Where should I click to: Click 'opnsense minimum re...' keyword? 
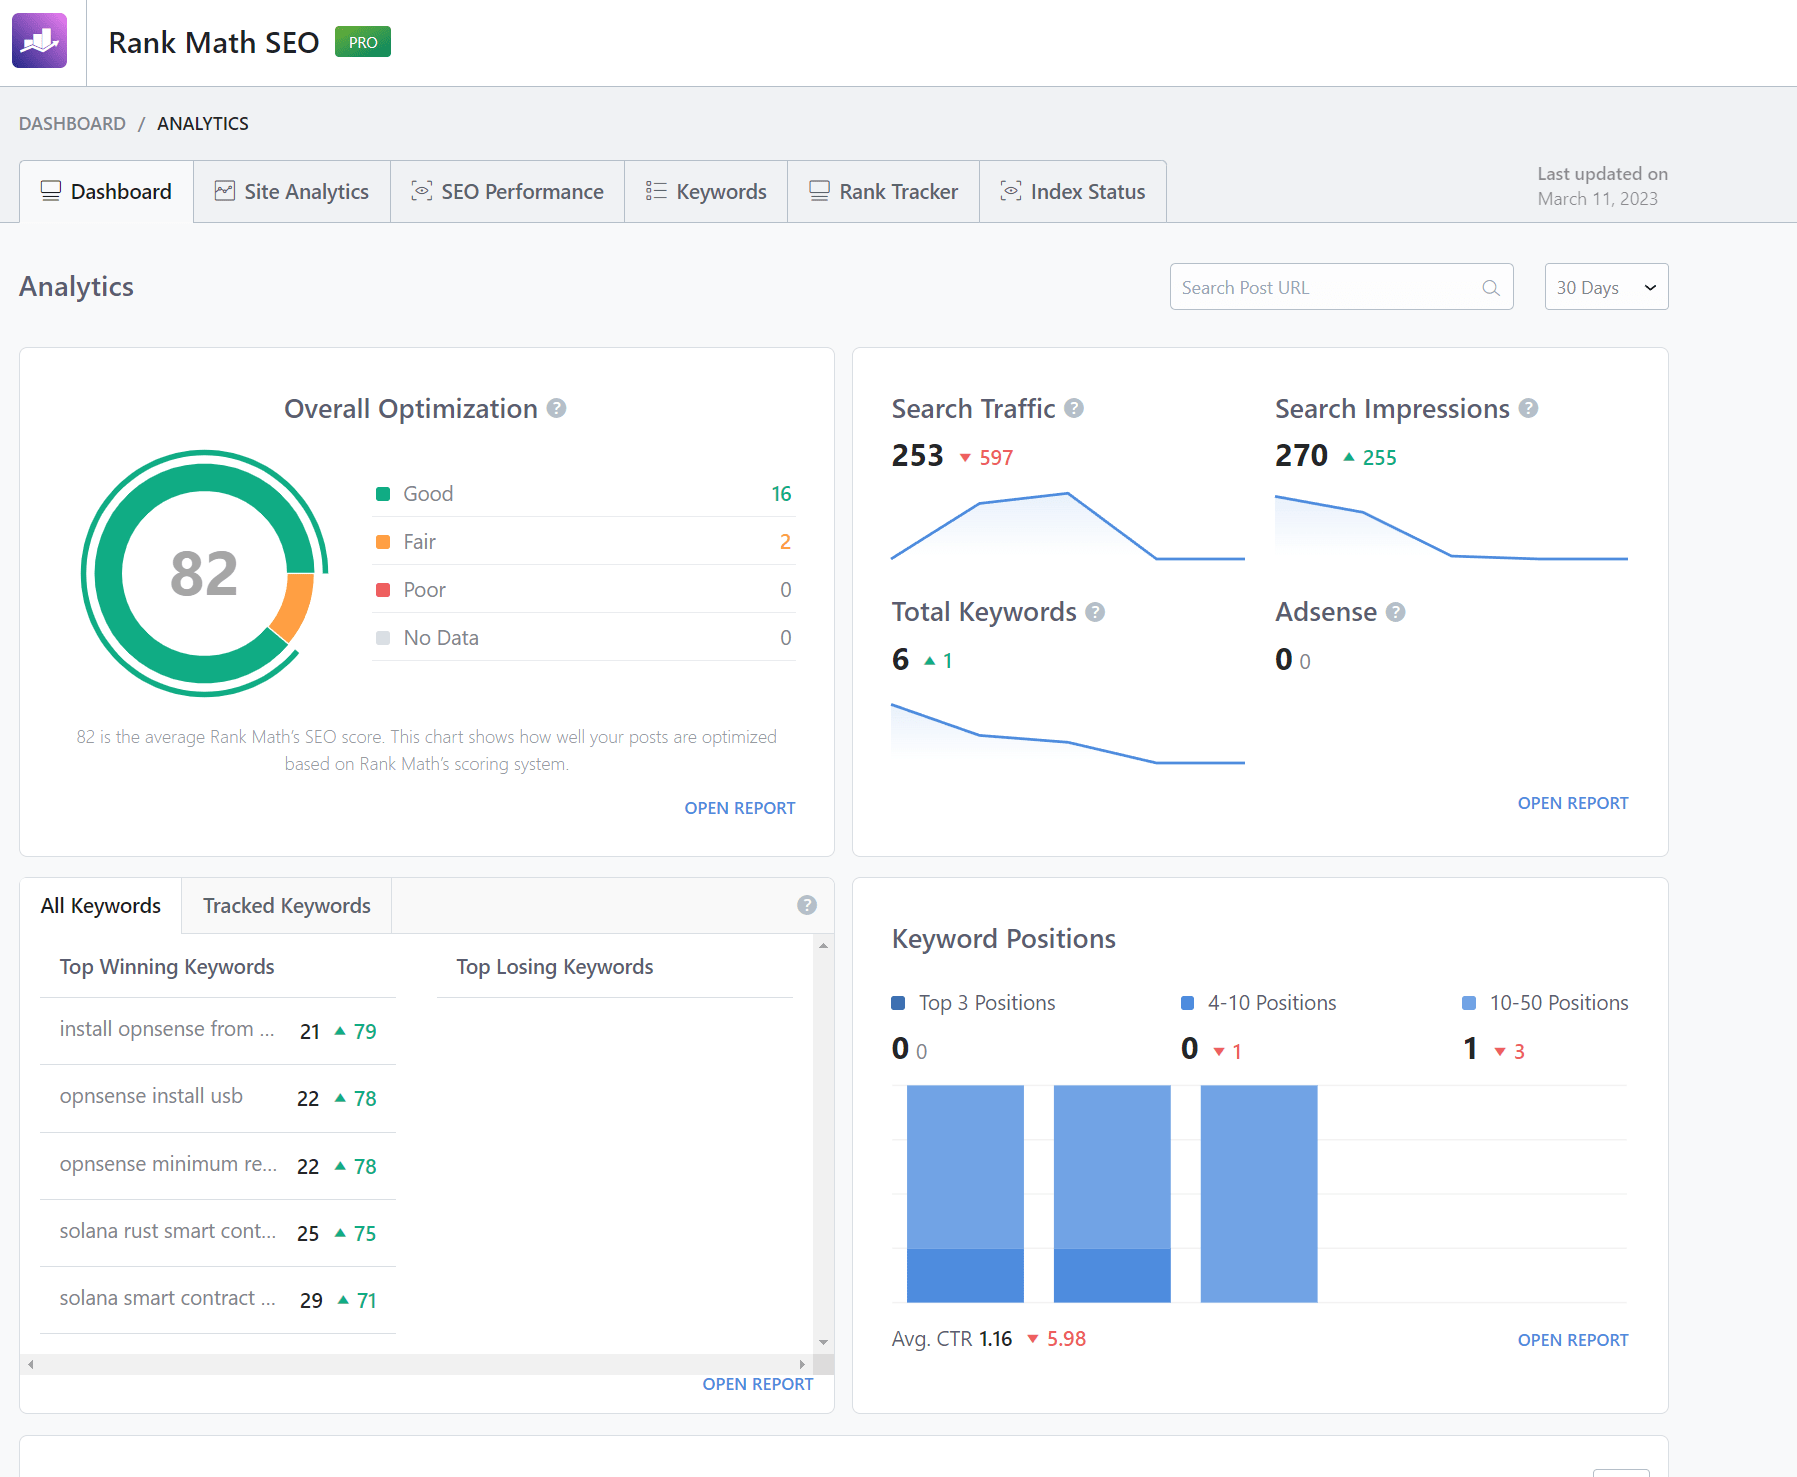tap(168, 1164)
